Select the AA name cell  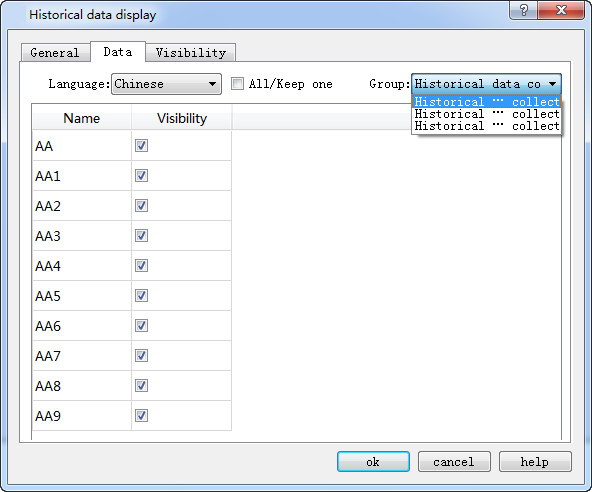click(82, 146)
